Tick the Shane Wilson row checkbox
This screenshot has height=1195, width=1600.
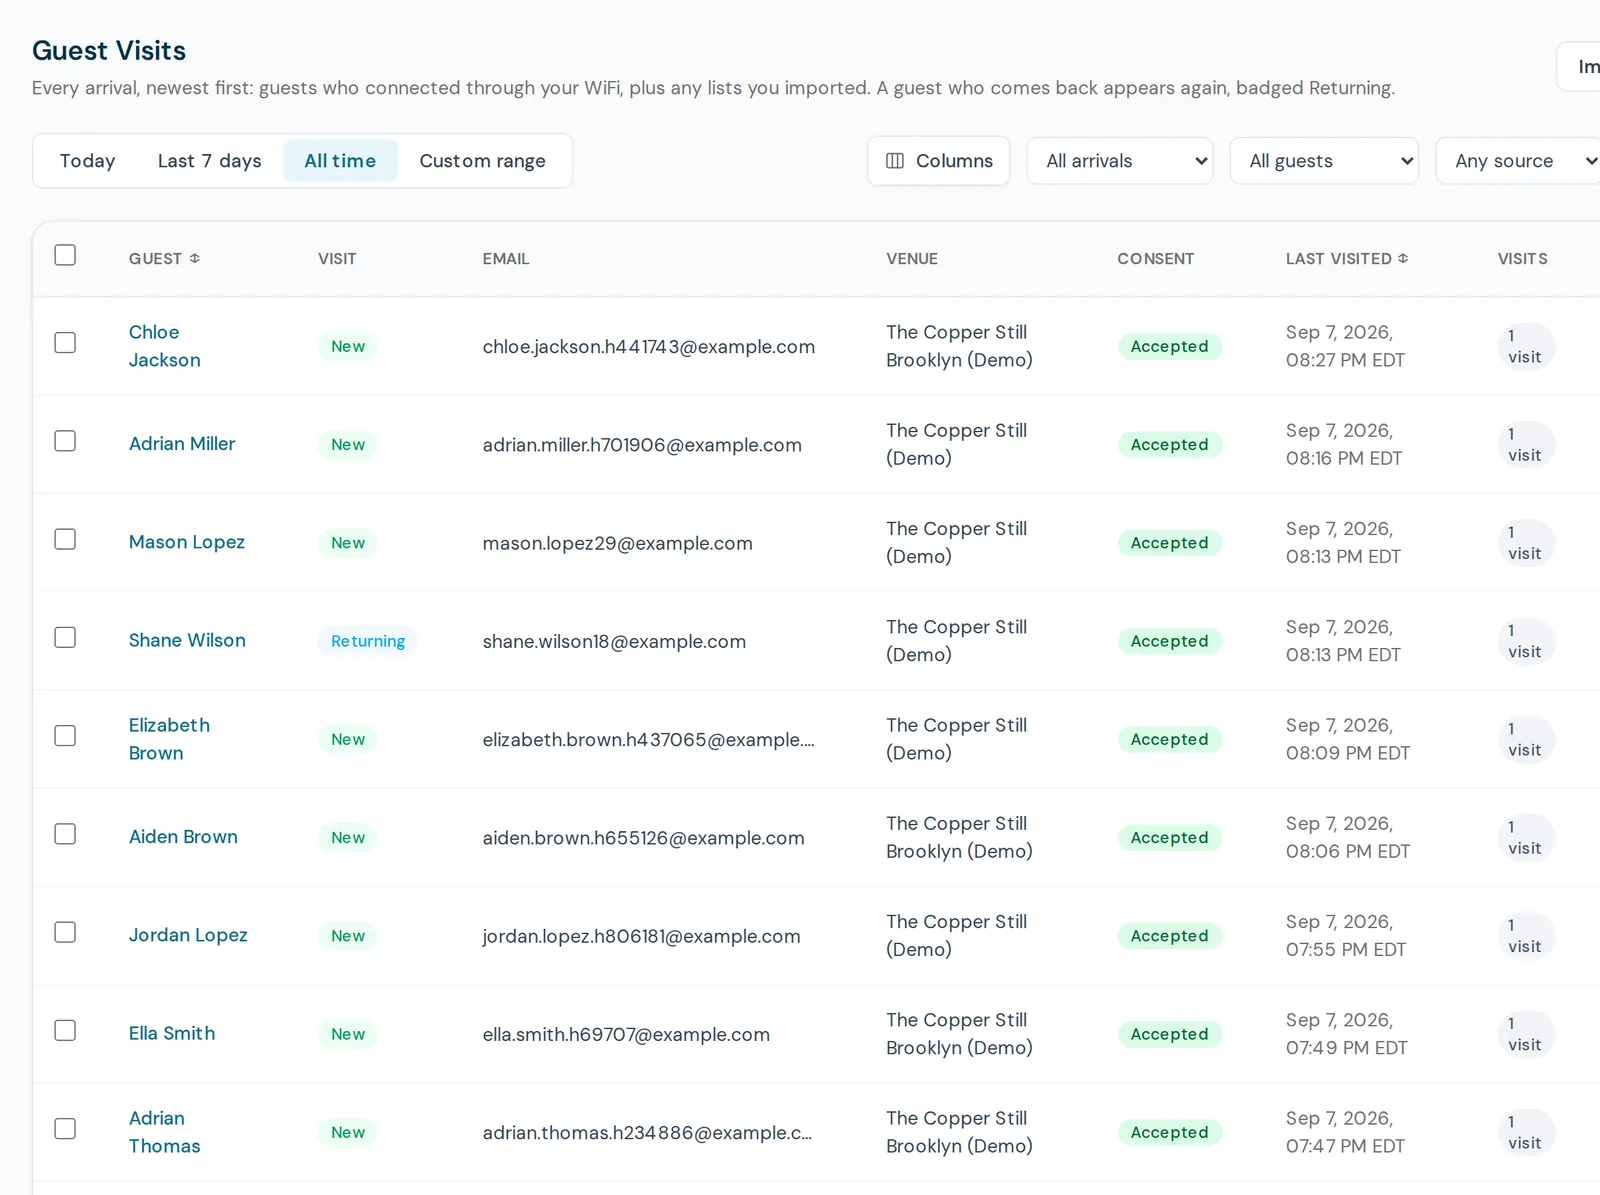[x=65, y=637]
